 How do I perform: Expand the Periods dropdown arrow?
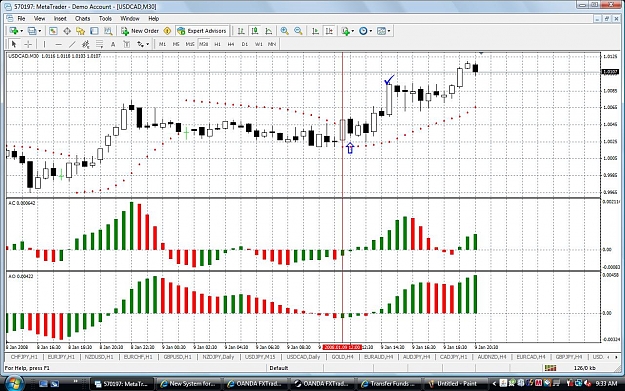tap(371, 31)
